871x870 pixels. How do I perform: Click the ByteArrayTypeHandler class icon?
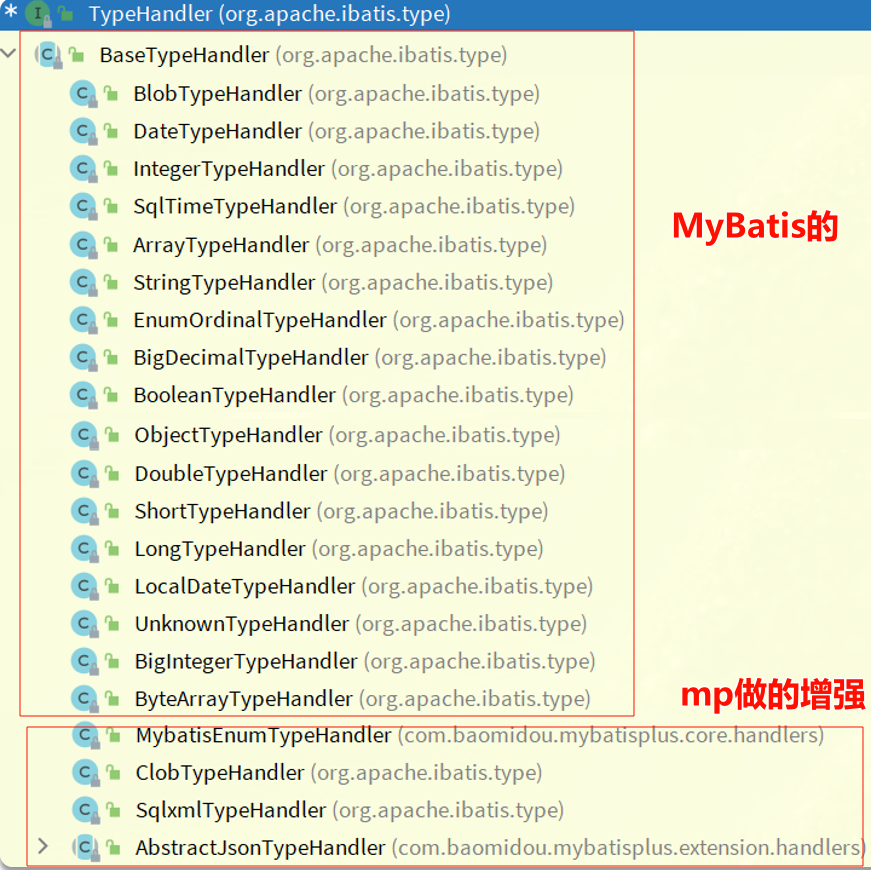click(x=84, y=699)
